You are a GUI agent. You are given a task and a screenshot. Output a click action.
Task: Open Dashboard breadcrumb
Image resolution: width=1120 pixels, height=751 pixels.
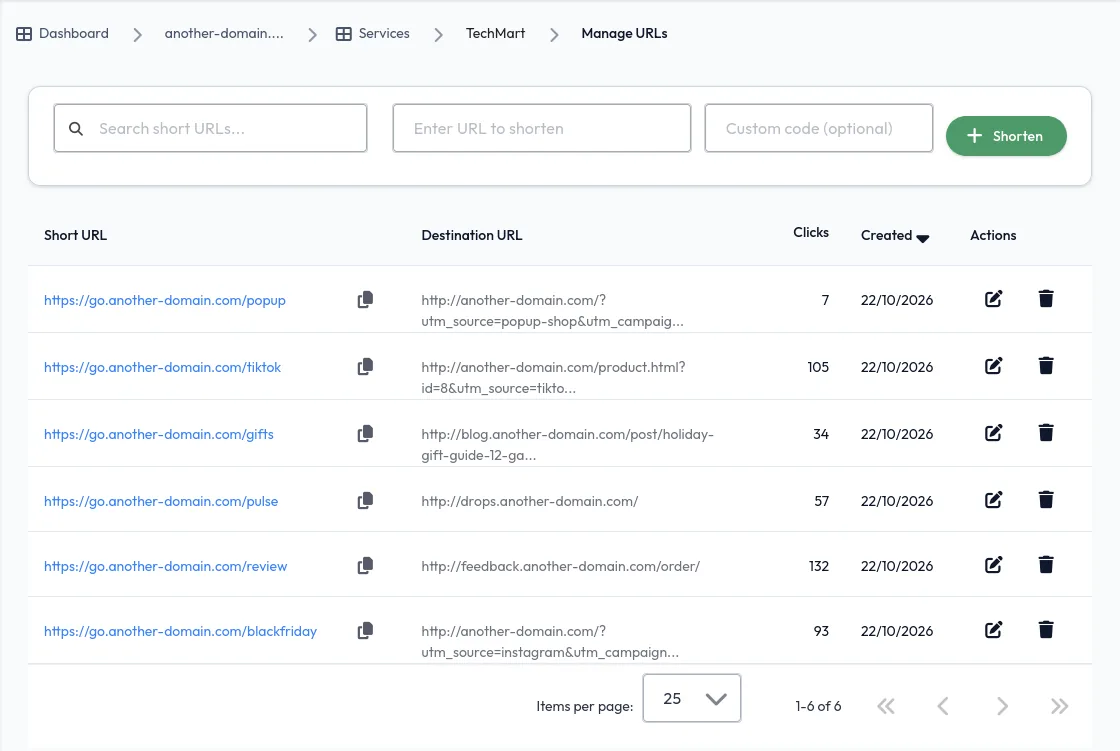(62, 34)
